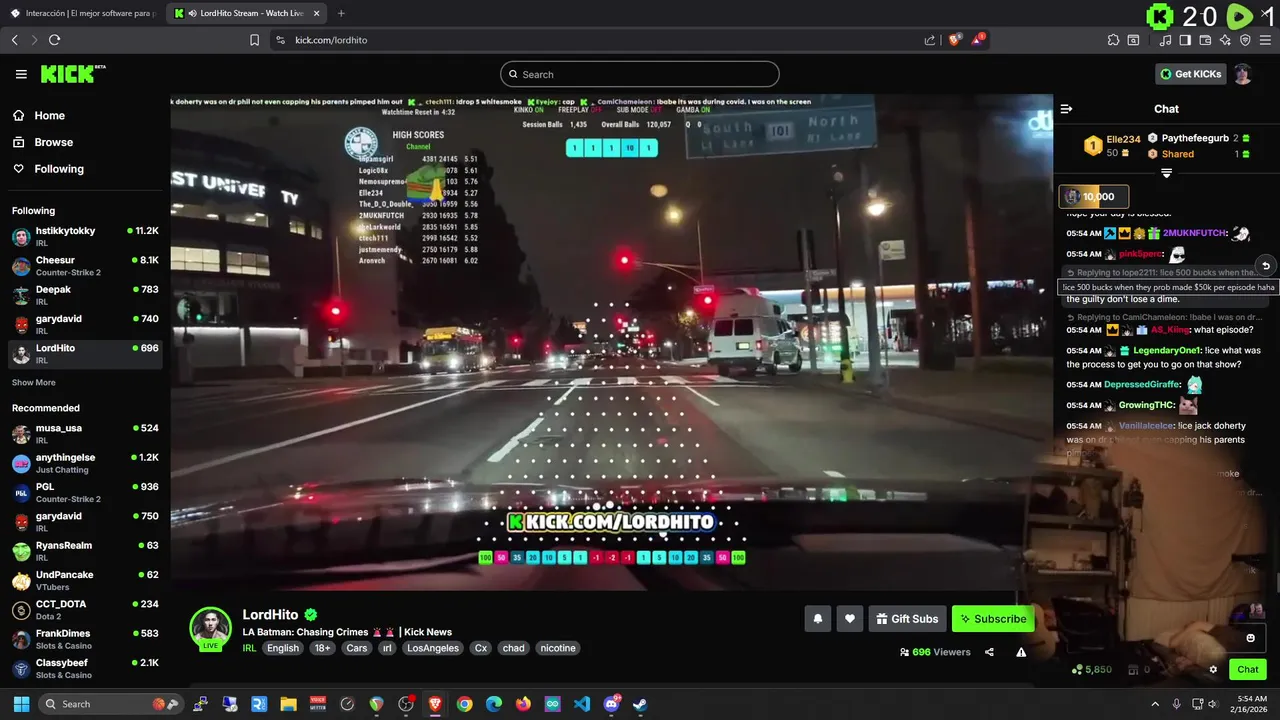
Task: Click the Kick logo
Action: [x=72, y=74]
